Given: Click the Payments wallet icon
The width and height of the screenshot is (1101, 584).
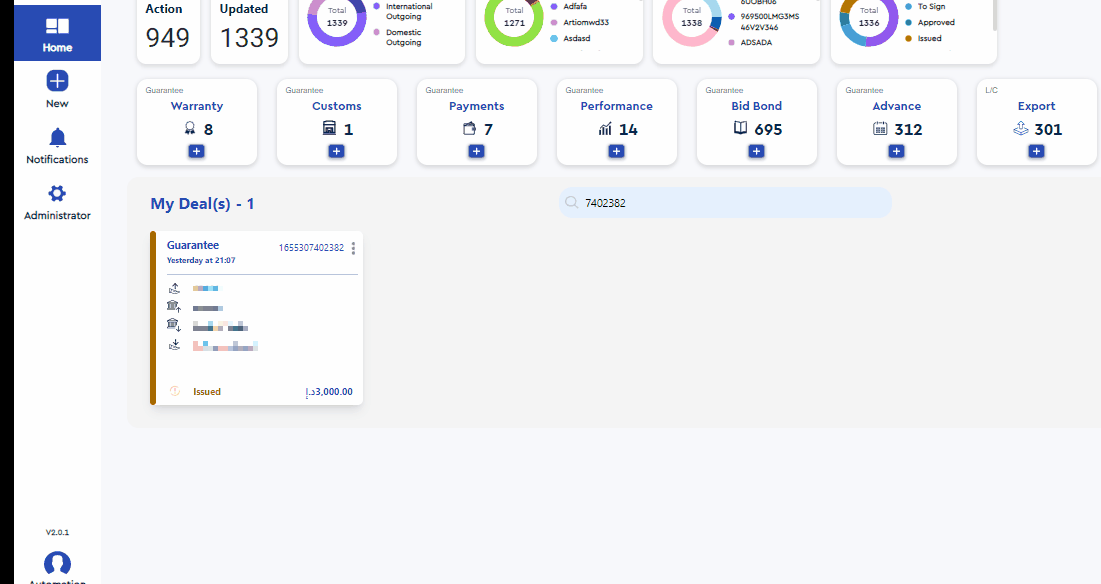Looking at the screenshot, I should click(469, 128).
